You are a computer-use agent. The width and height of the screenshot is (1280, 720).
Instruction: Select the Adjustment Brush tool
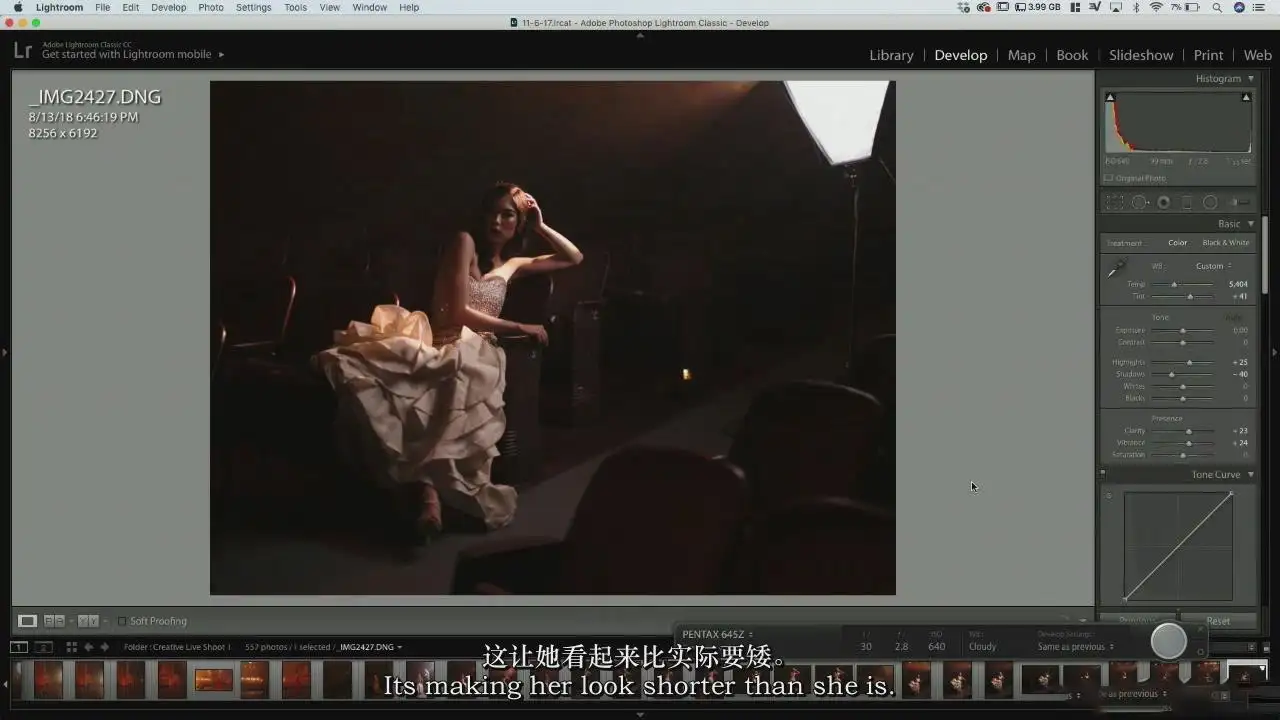click(x=1239, y=202)
